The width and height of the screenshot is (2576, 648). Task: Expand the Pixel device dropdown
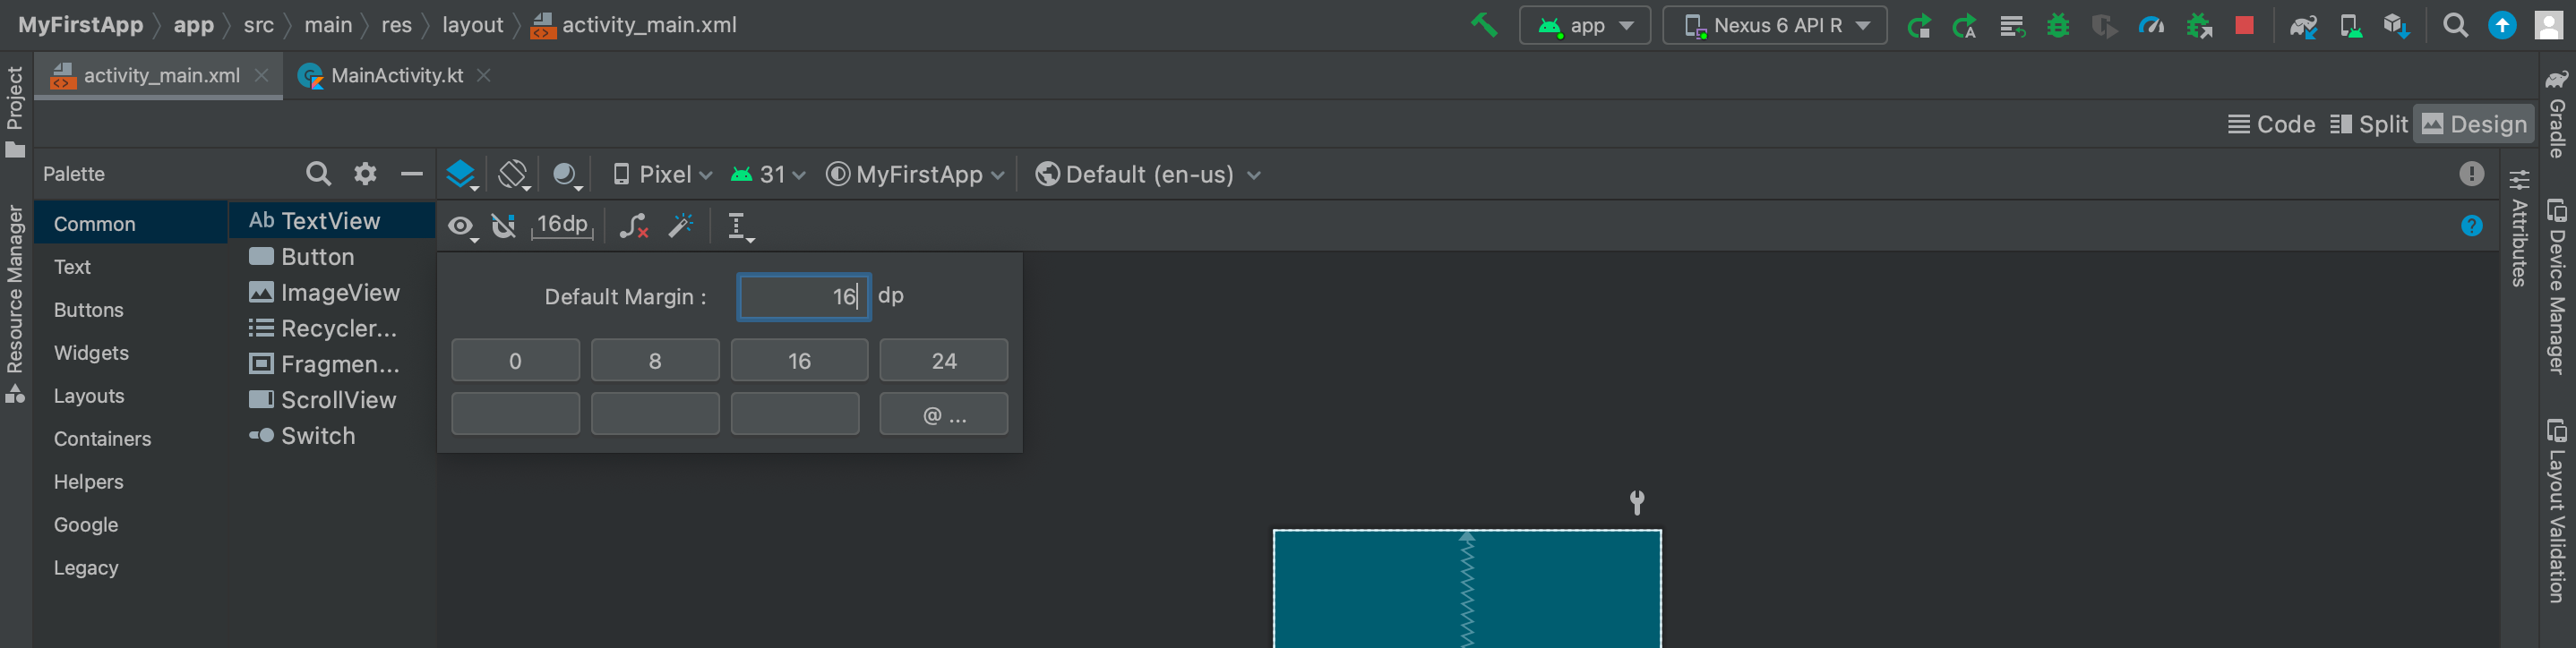[x=663, y=175]
